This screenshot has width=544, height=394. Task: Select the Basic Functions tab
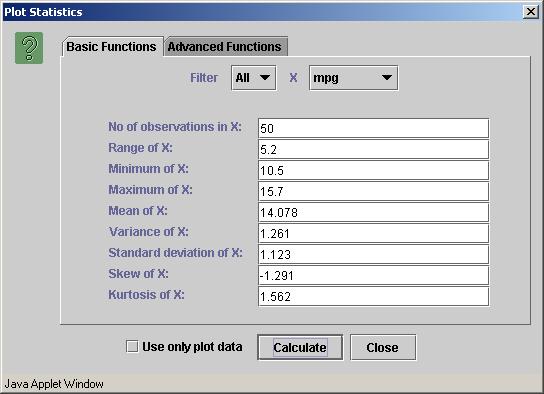111,46
